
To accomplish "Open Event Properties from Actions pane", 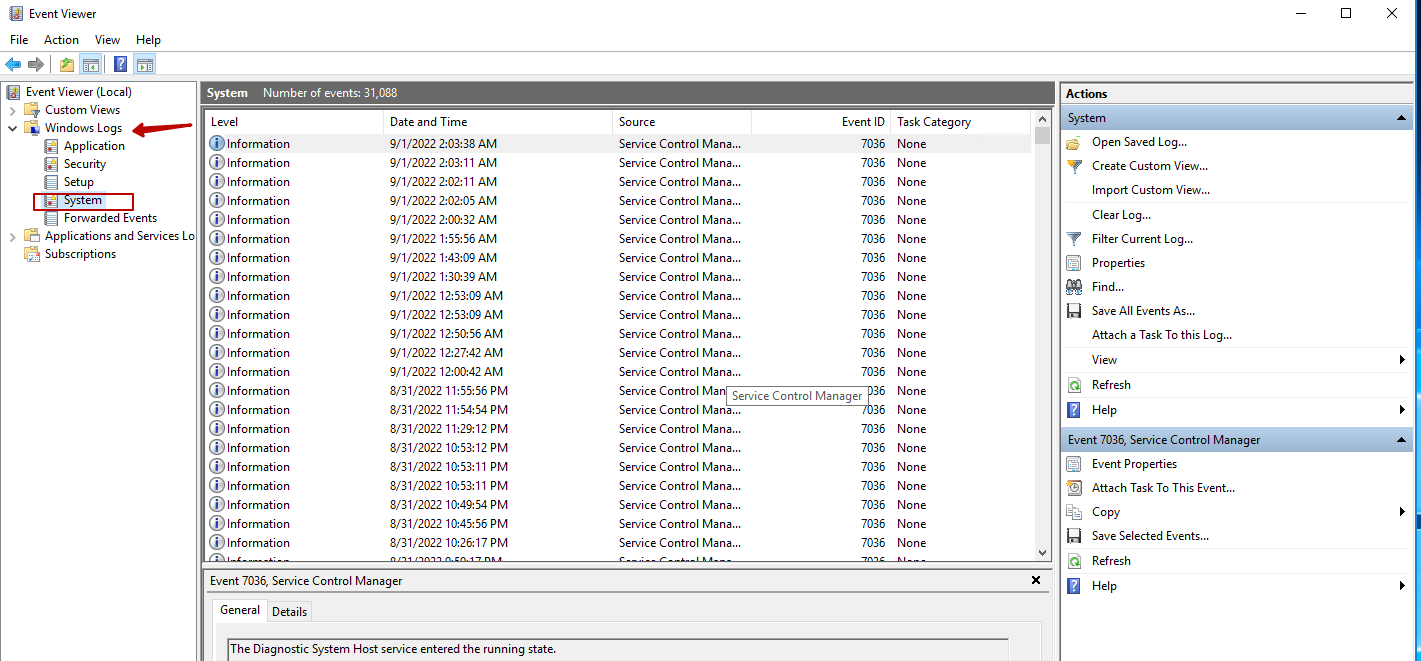I will 1134,464.
